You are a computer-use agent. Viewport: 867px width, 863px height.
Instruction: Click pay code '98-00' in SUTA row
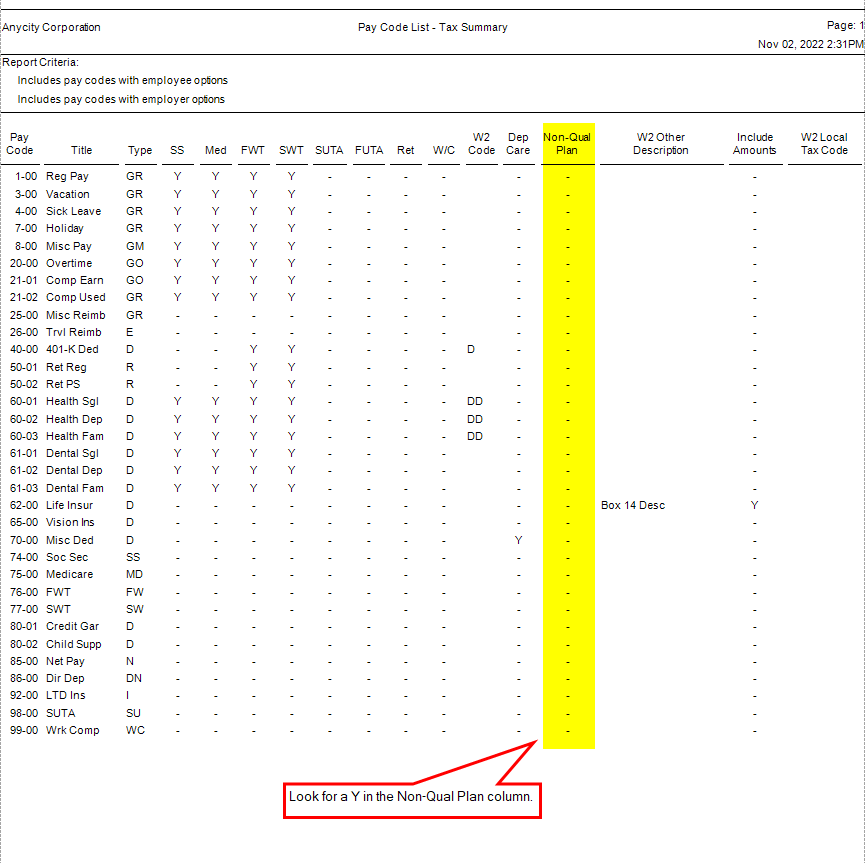pos(24,713)
